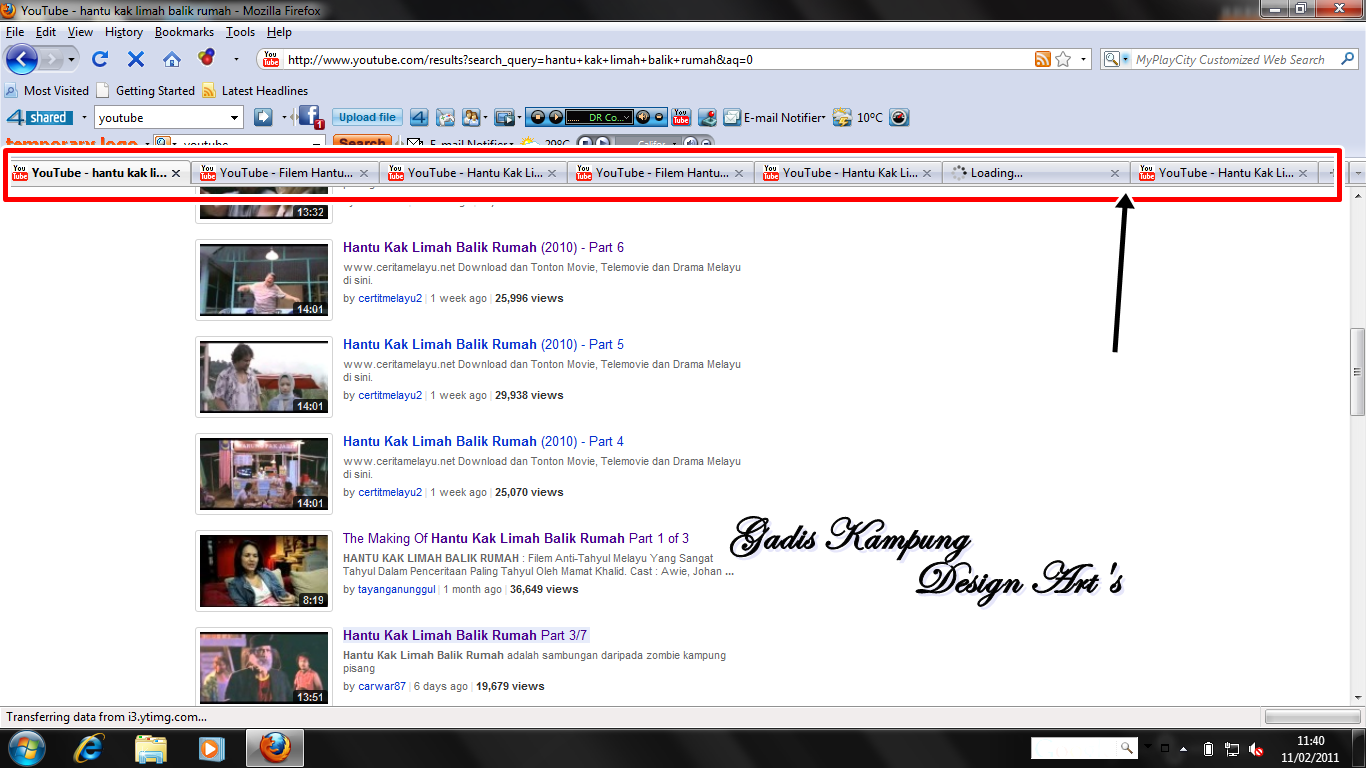Go back using the Back arrow button
The height and width of the screenshot is (768, 1366).
coord(21,59)
